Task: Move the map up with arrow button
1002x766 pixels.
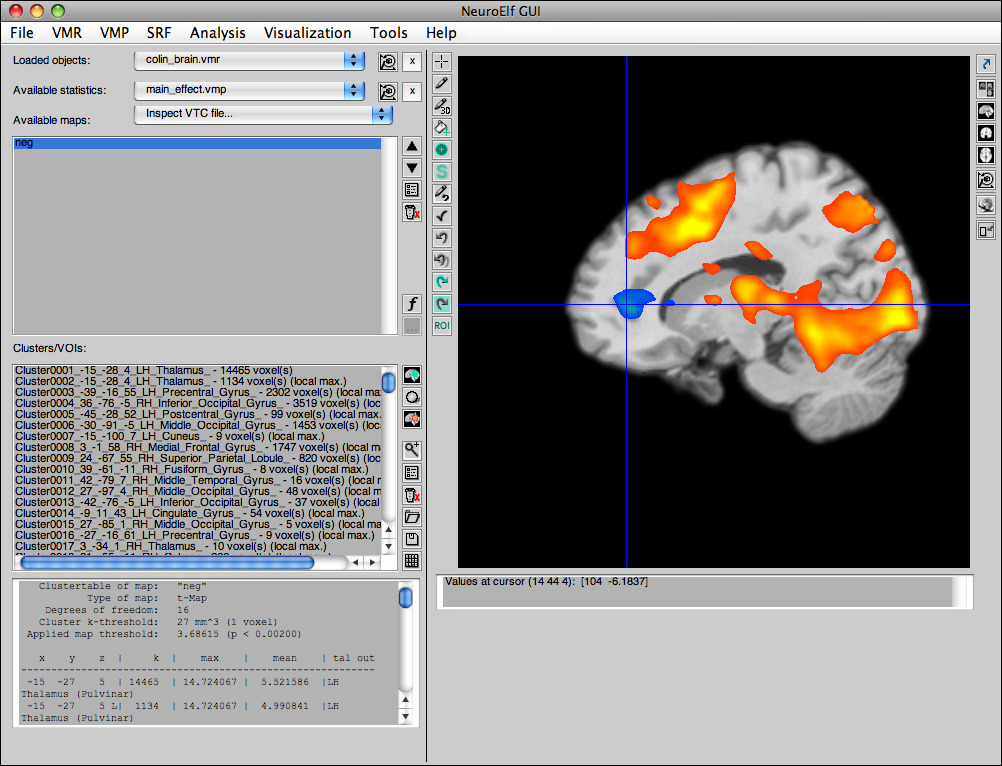Action: click(x=411, y=146)
